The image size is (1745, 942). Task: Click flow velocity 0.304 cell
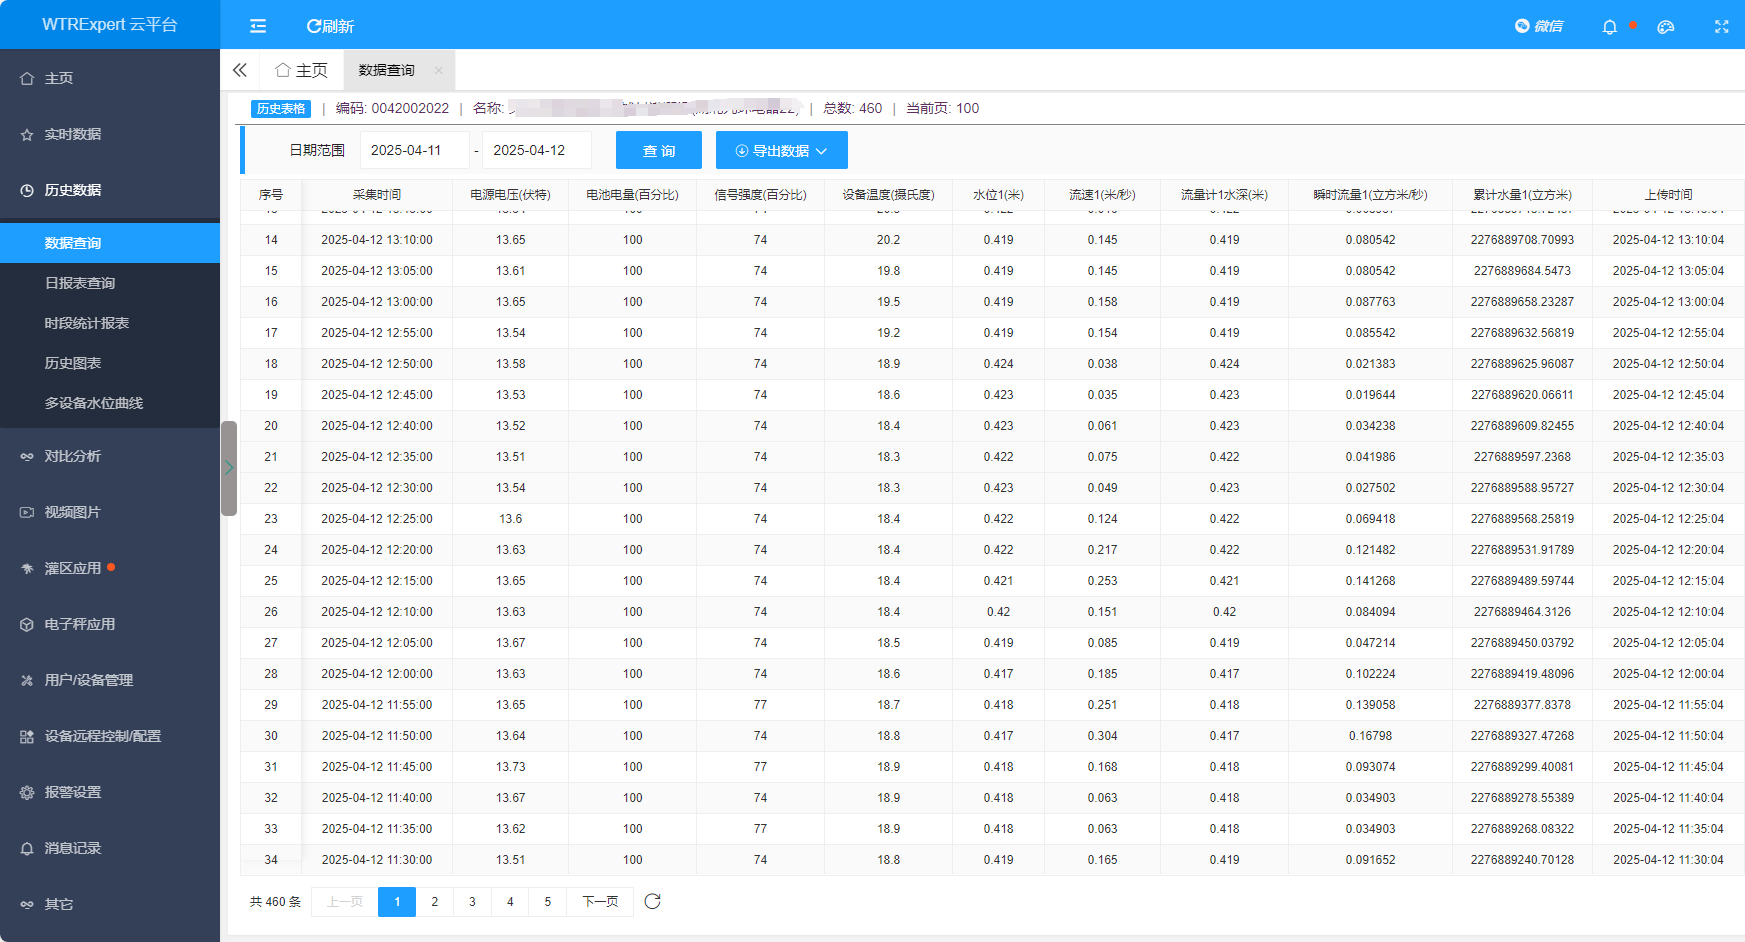pos(1102,736)
